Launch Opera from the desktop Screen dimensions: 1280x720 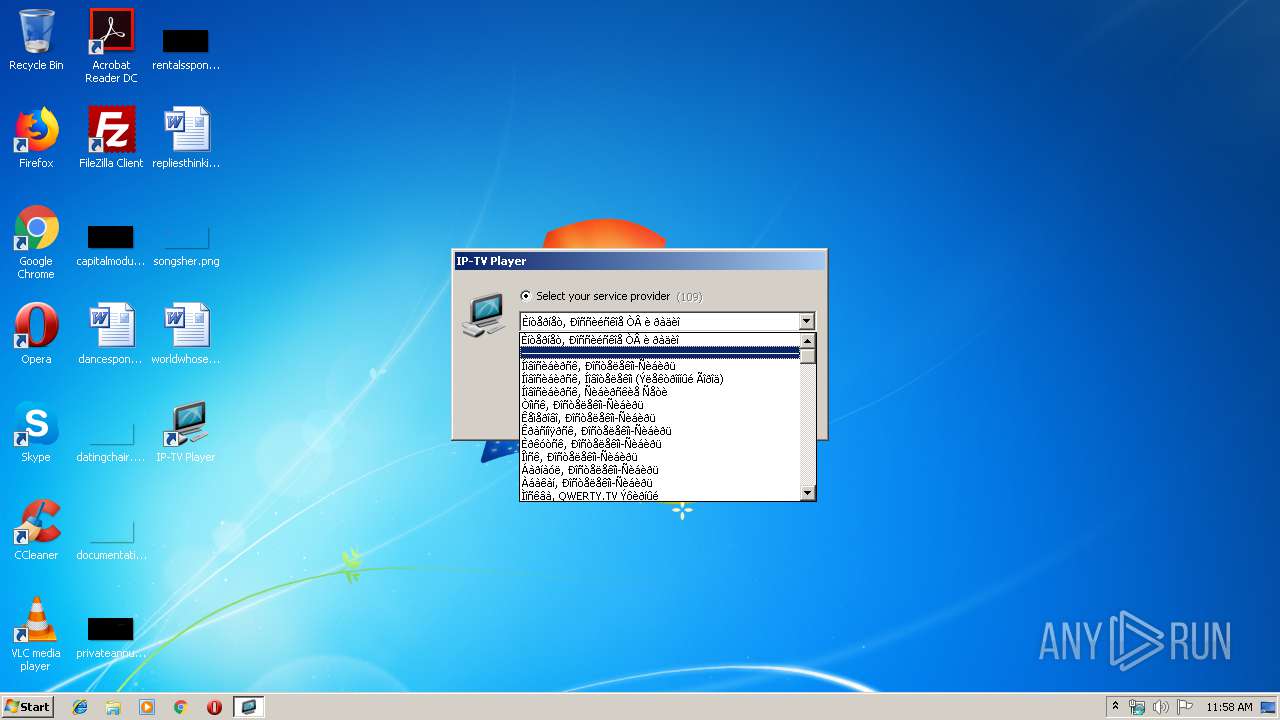pyautogui.click(x=36, y=334)
